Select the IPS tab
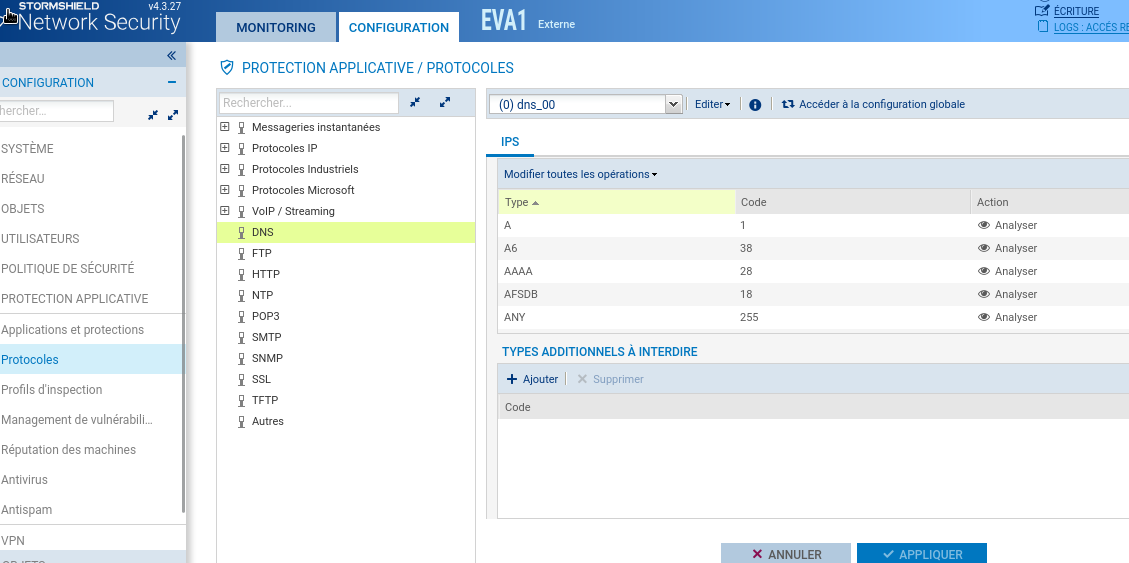1129x563 pixels. click(x=510, y=142)
